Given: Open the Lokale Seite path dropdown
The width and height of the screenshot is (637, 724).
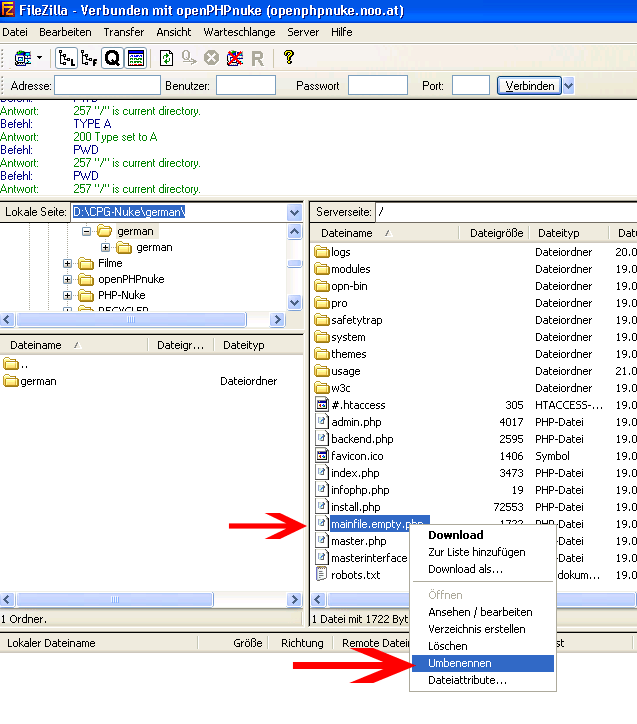Looking at the screenshot, I should pyautogui.click(x=294, y=212).
